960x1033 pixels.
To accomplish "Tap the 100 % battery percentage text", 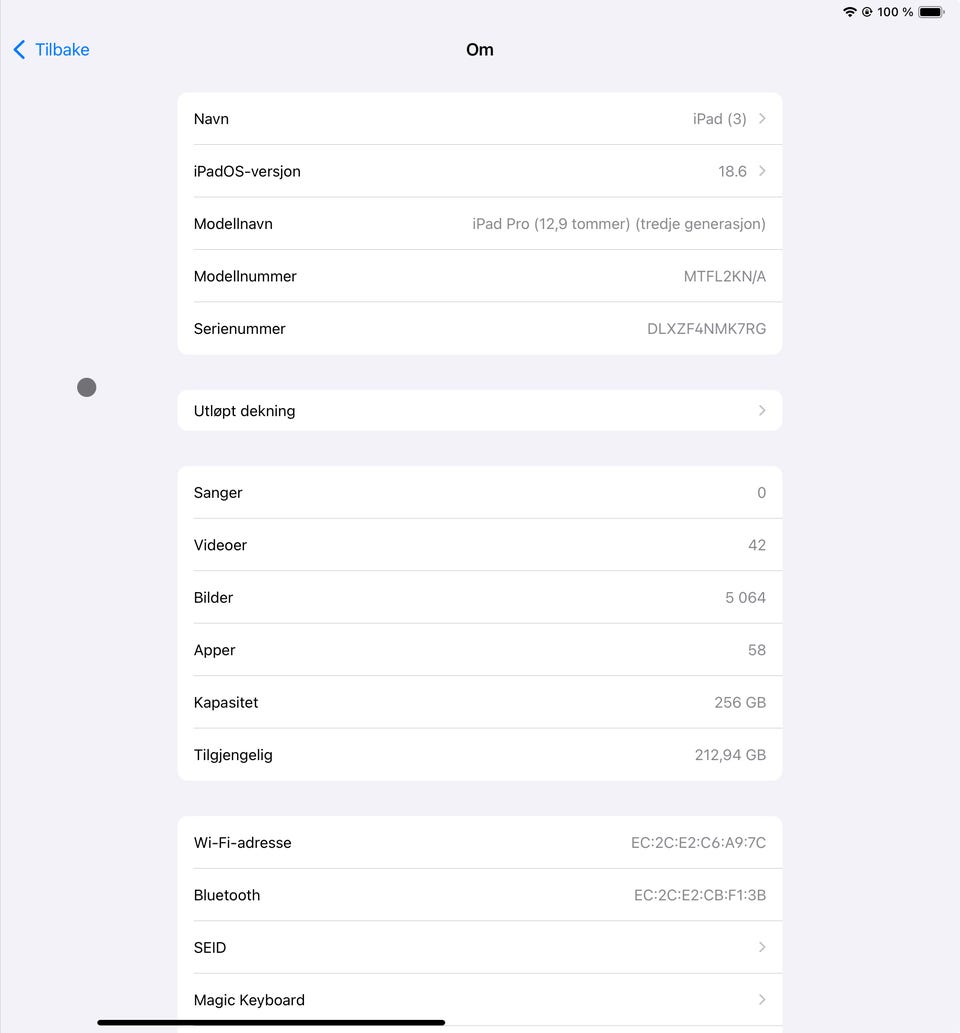I will pyautogui.click(x=895, y=12).
